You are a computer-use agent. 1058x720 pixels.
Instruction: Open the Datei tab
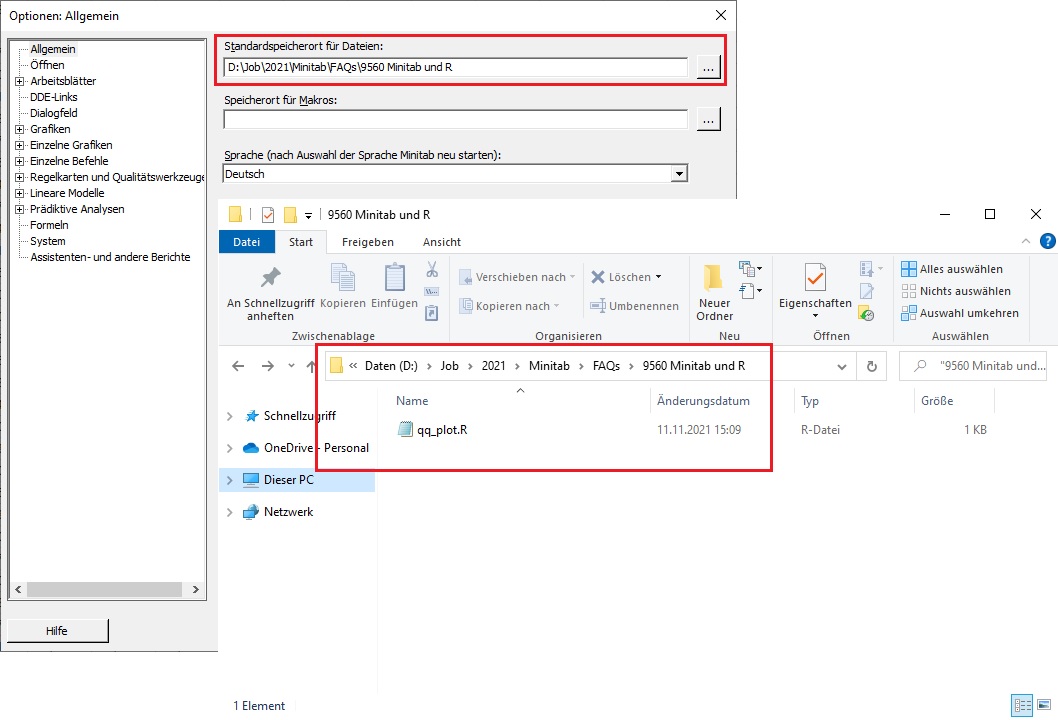246,242
